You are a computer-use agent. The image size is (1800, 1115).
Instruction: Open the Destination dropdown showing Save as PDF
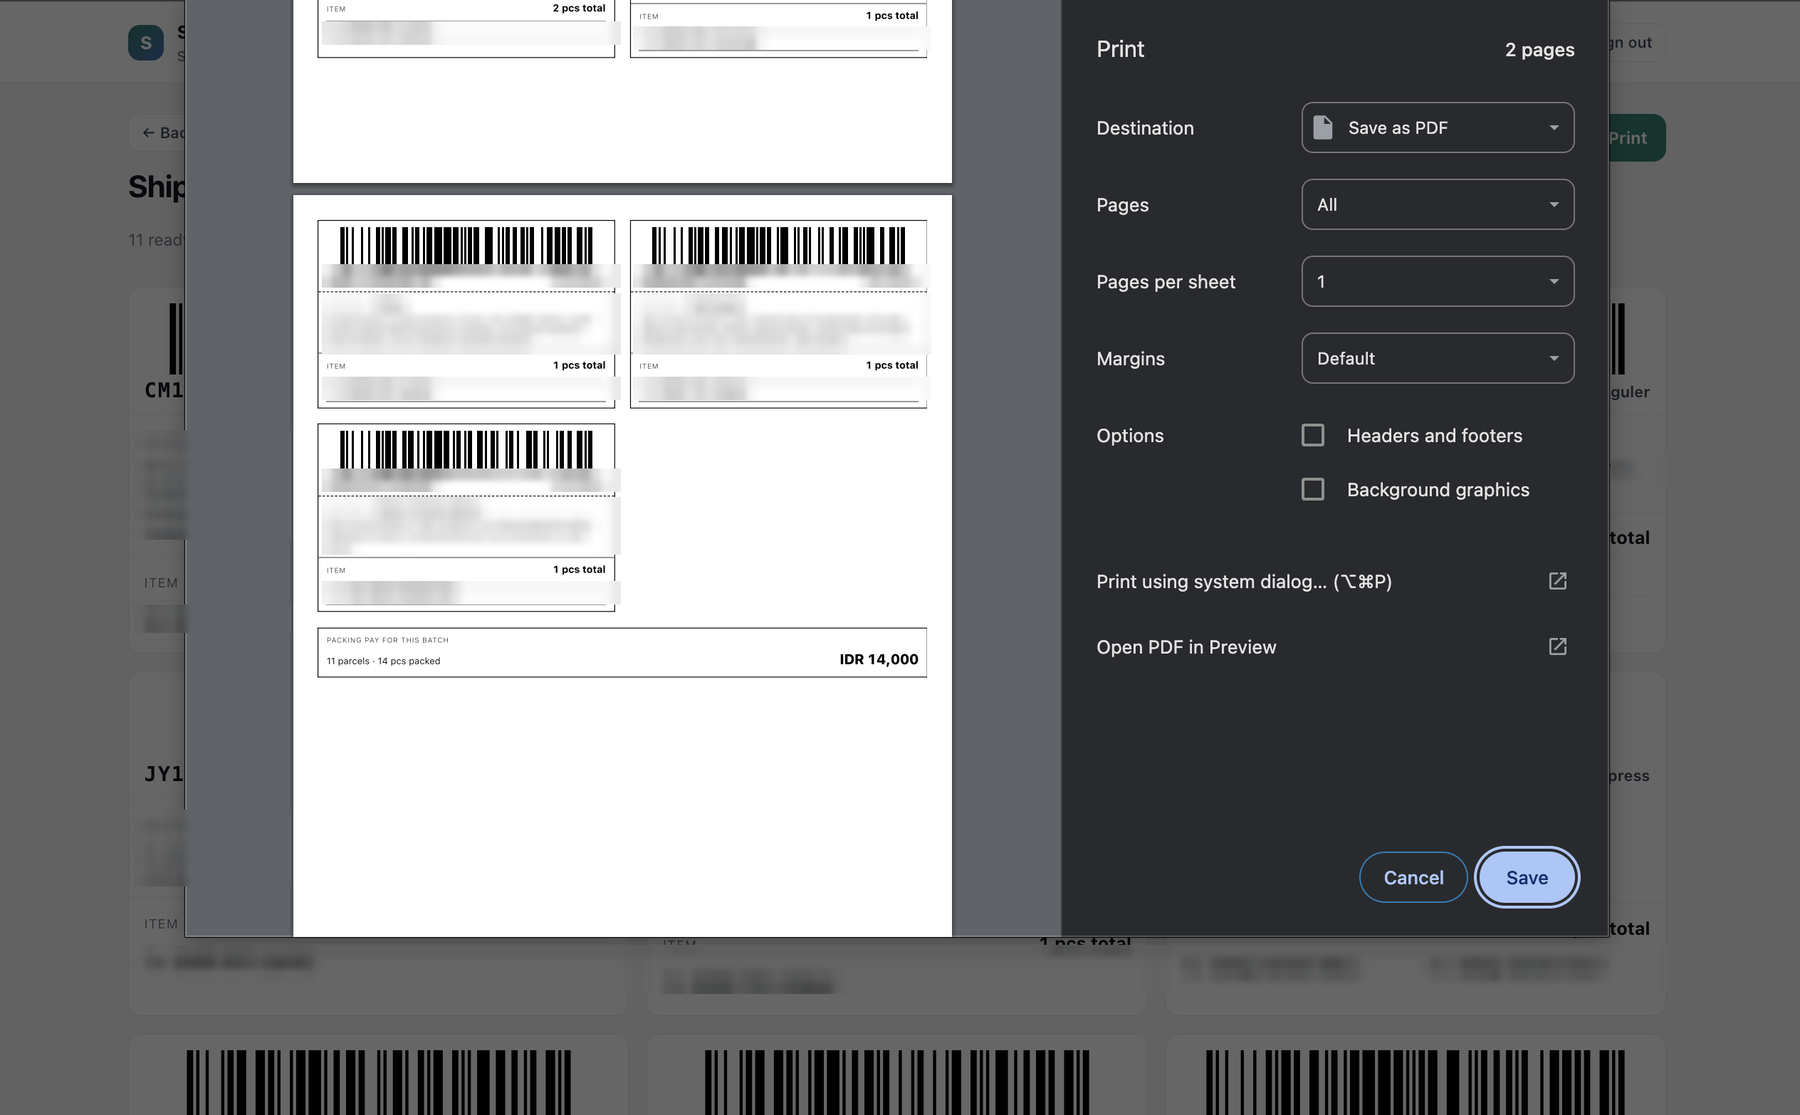[x=1437, y=127]
